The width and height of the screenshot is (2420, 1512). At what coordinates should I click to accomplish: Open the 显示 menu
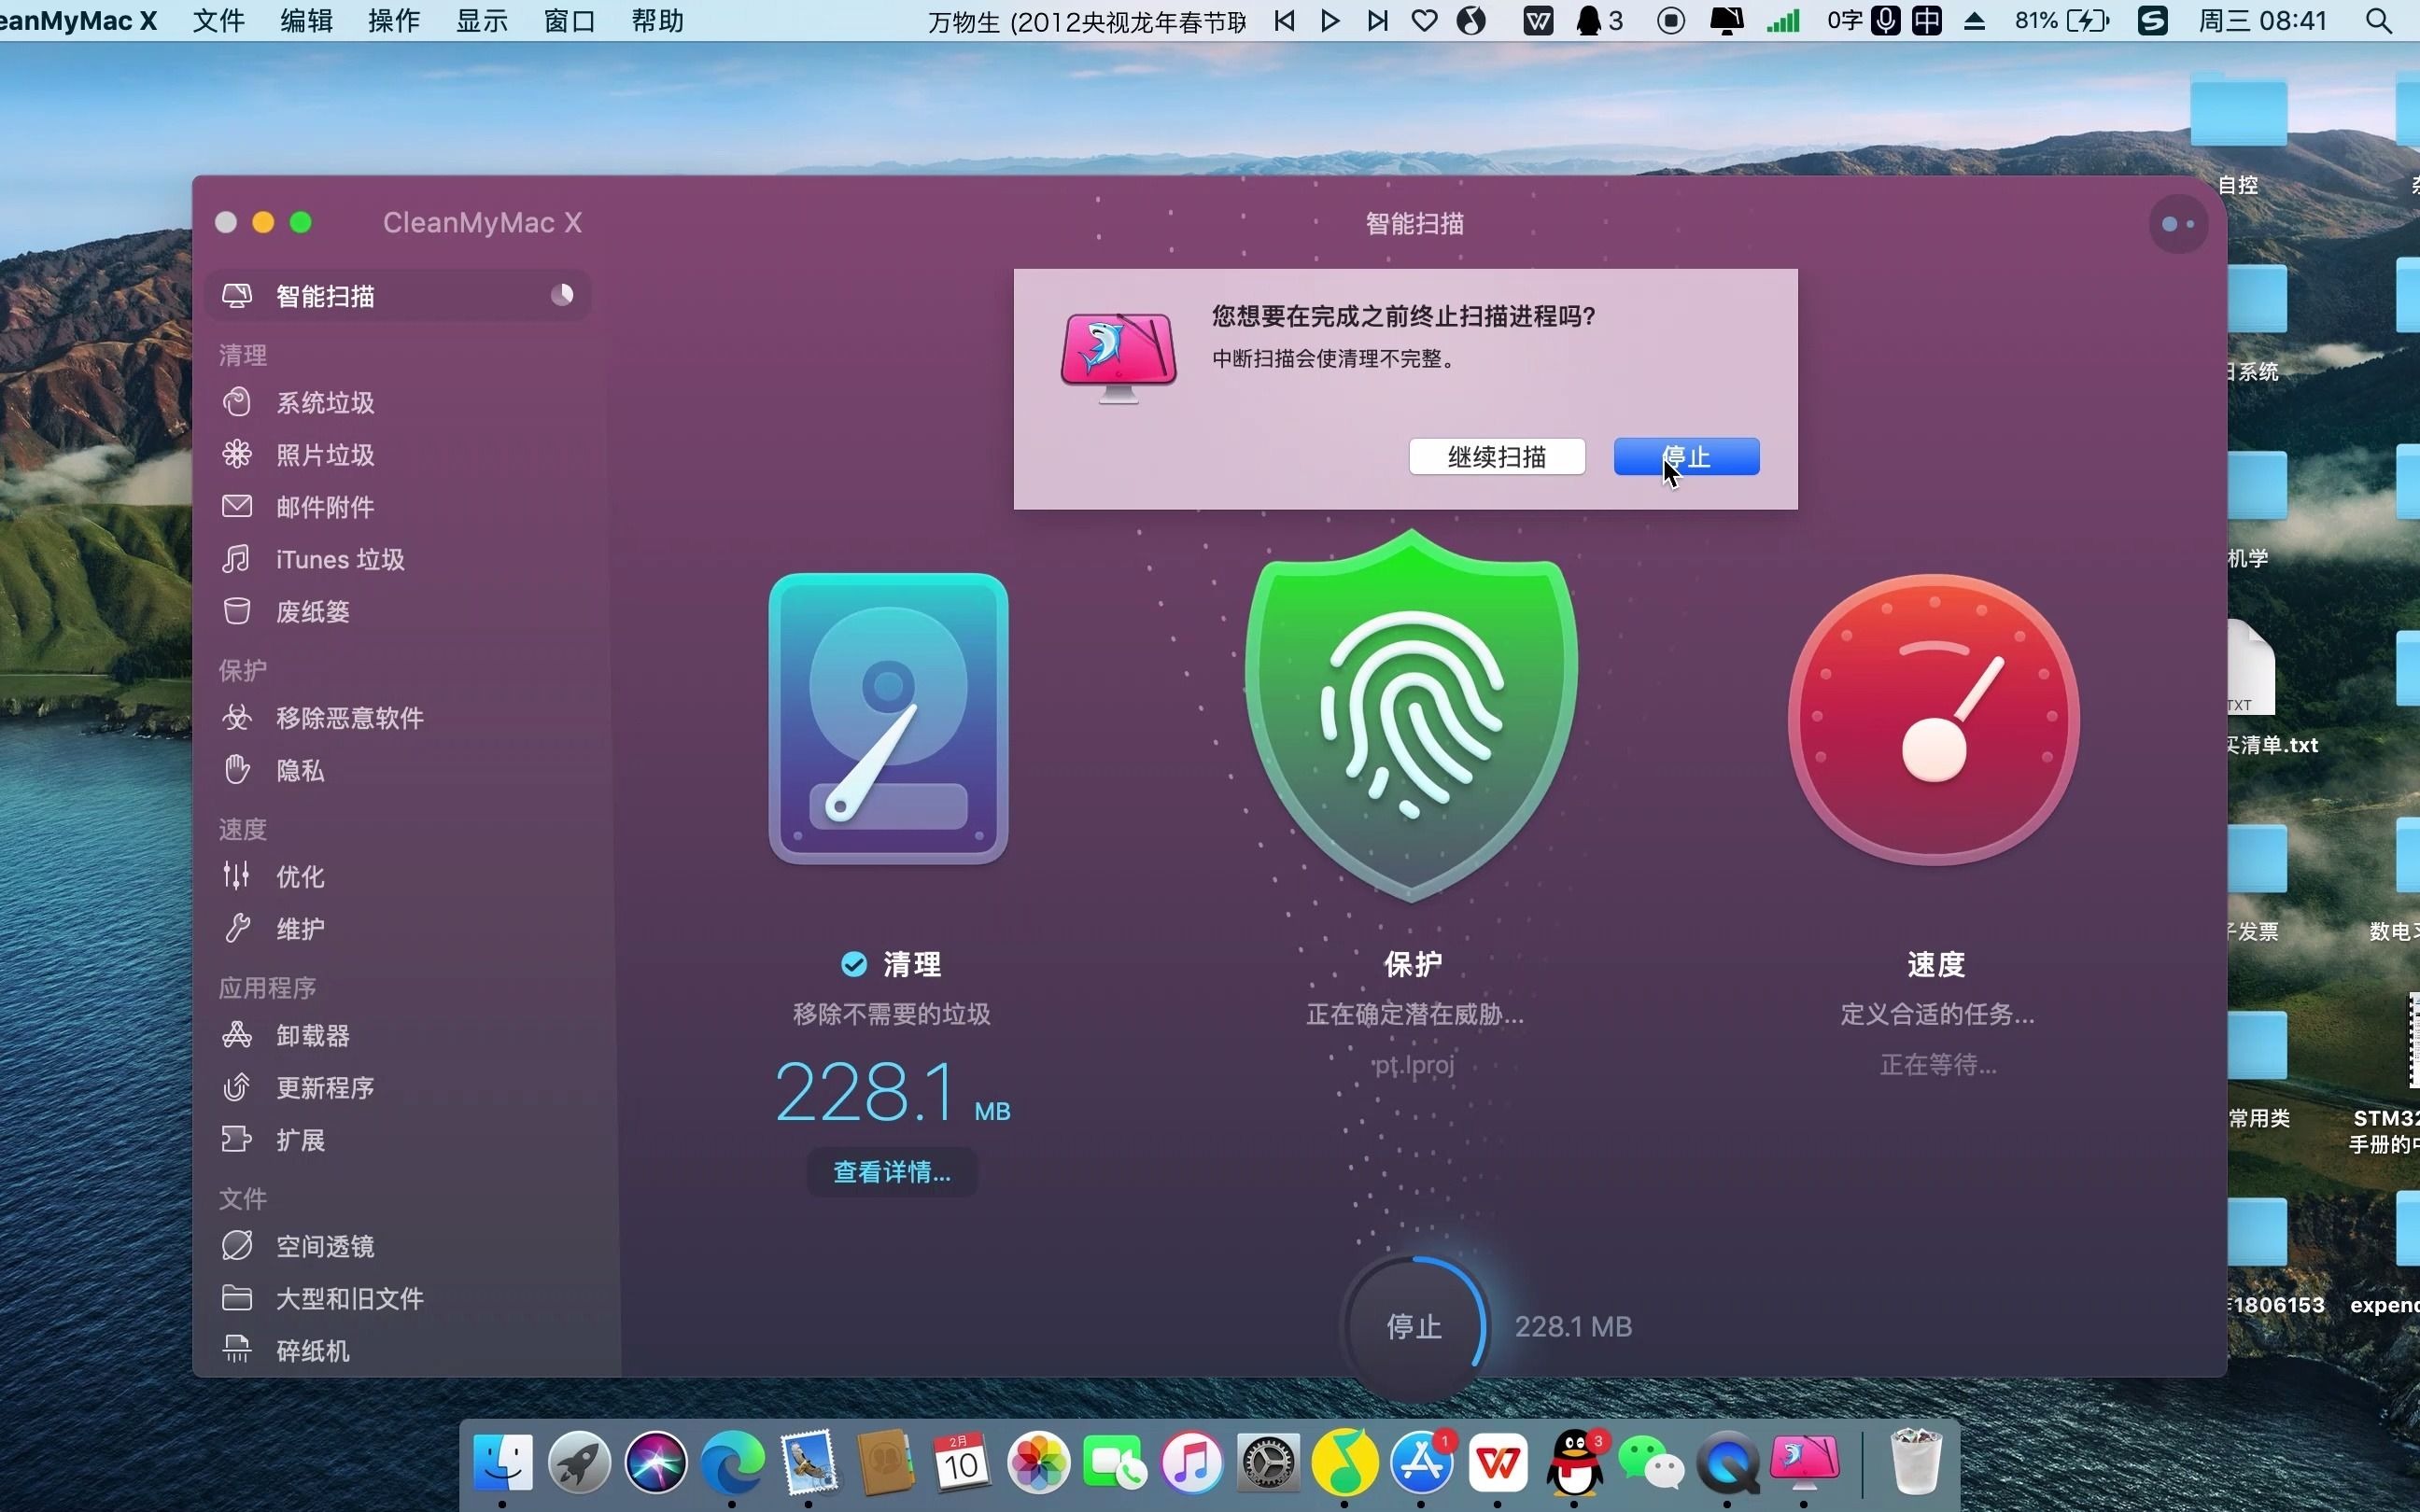[482, 20]
